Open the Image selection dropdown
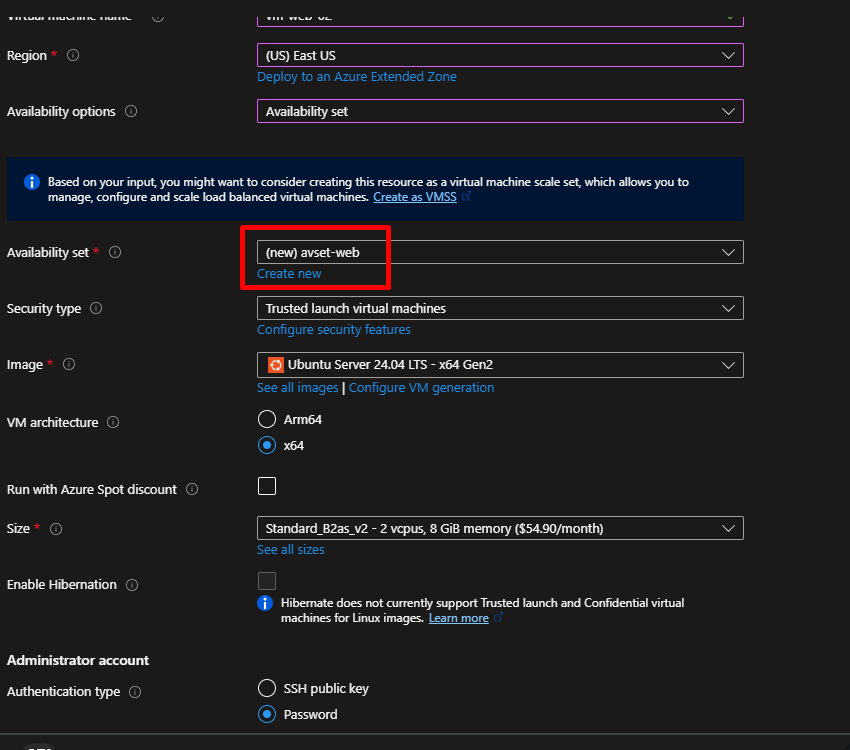 pyautogui.click(x=500, y=365)
